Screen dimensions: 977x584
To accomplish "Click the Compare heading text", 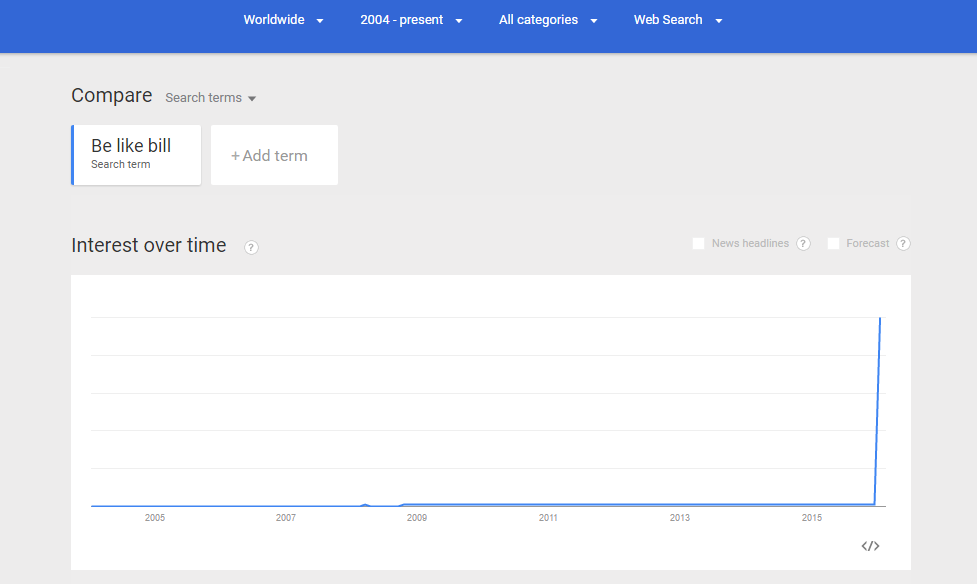I will (x=112, y=96).
